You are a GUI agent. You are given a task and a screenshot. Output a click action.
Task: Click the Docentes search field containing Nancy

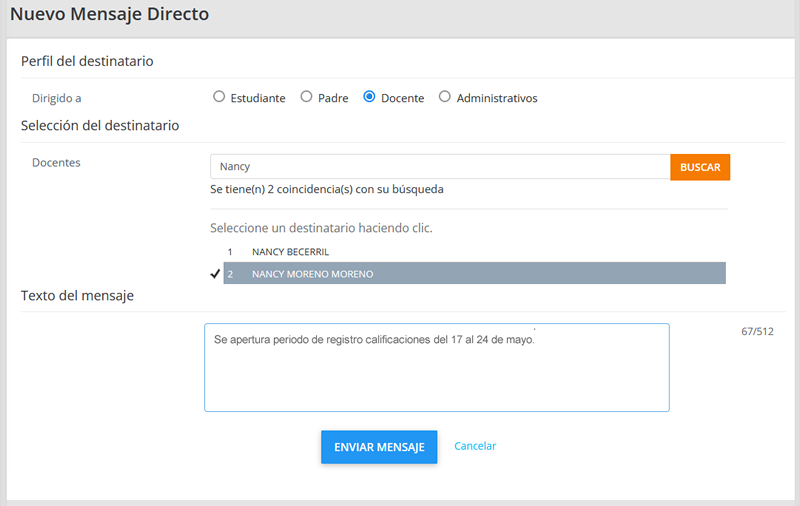(439, 167)
